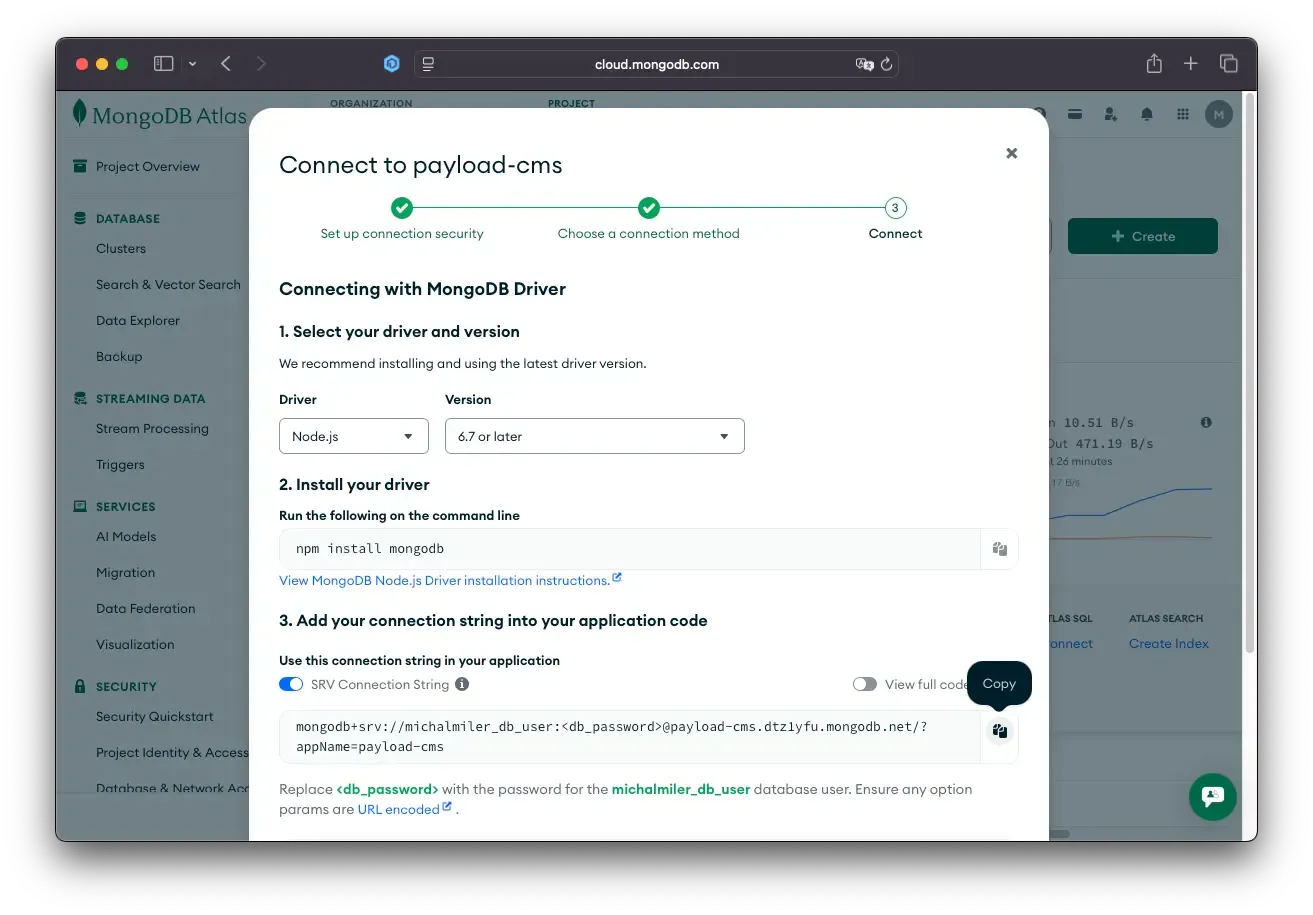Open Backup in sidebar
Screen dimensions: 1313x915
119,356
